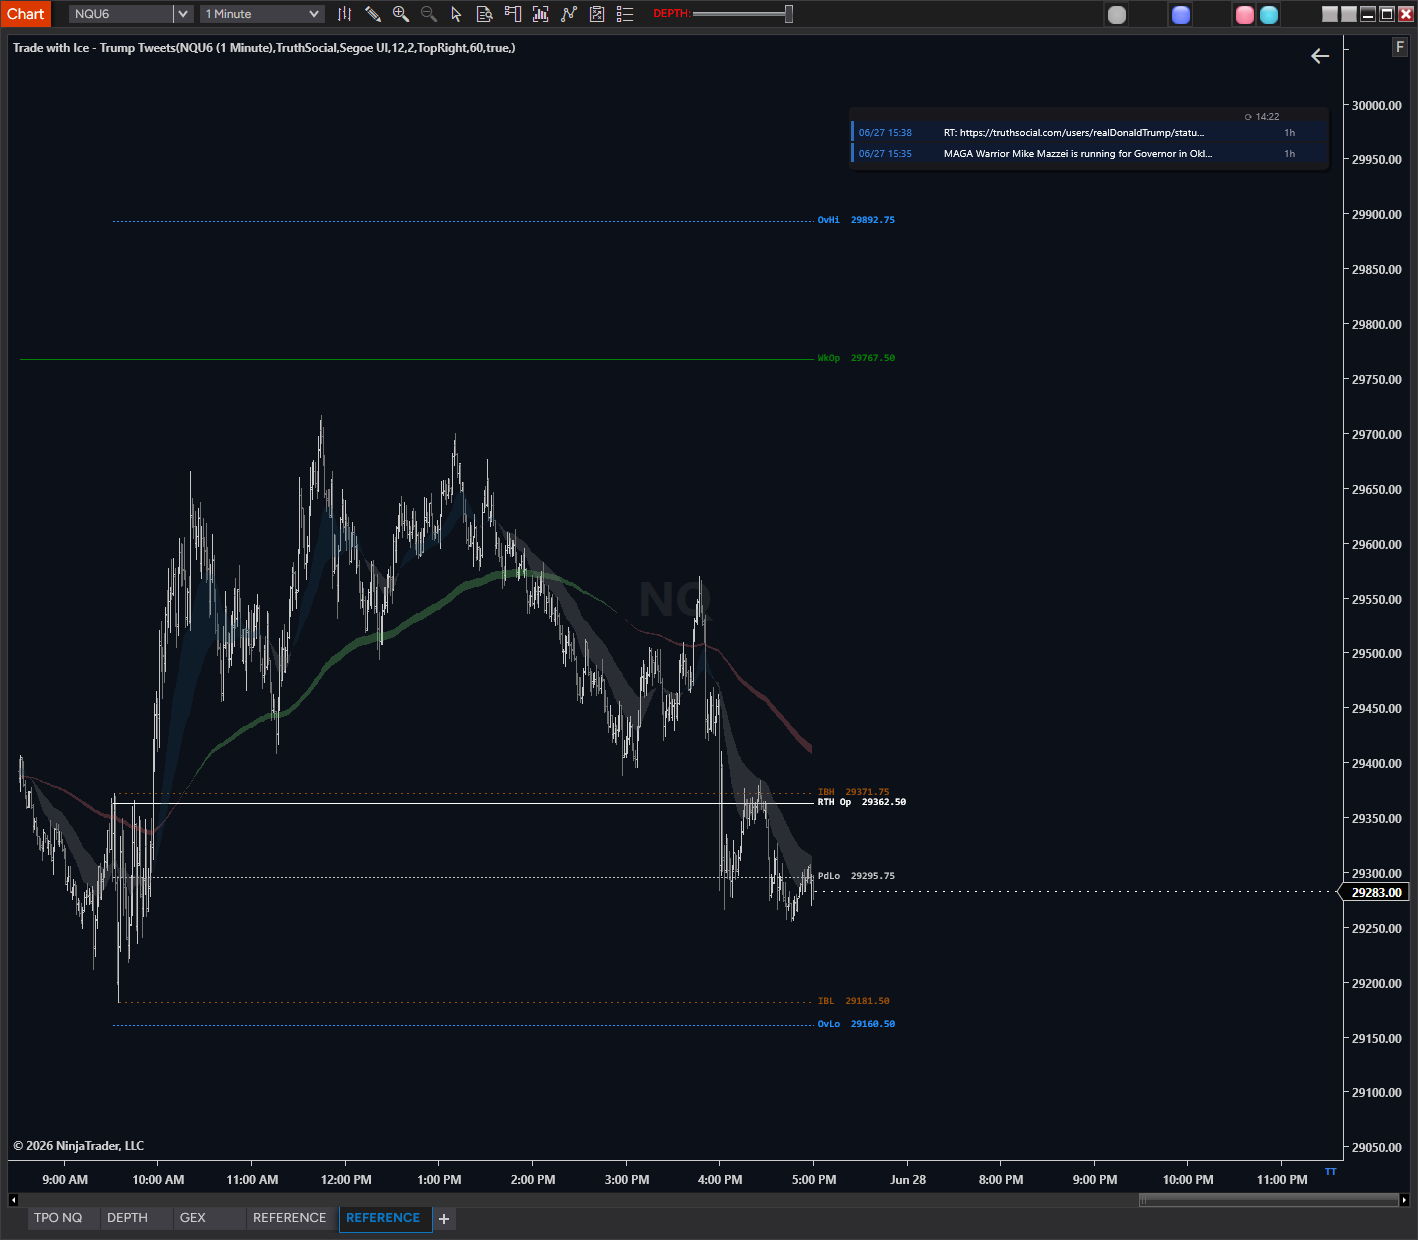
Task: Click the horizontal scrollbar right arrow
Action: 1404,1200
